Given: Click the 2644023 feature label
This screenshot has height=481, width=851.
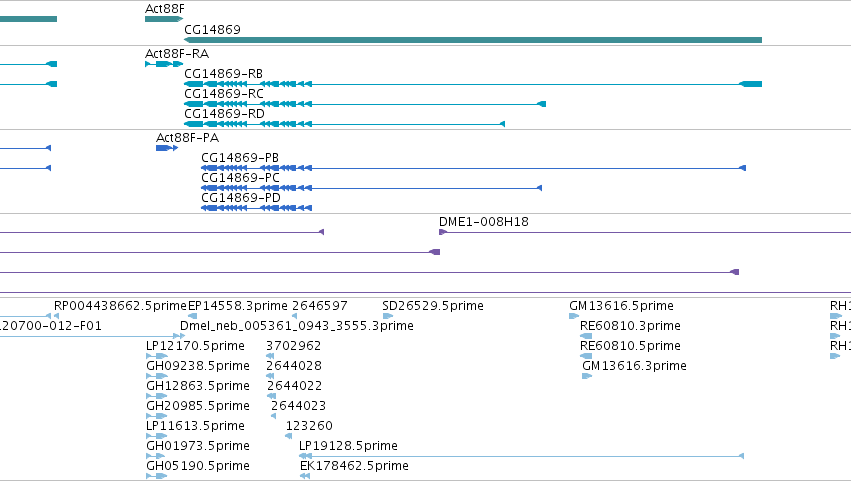Looking at the screenshot, I should [299, 406].
